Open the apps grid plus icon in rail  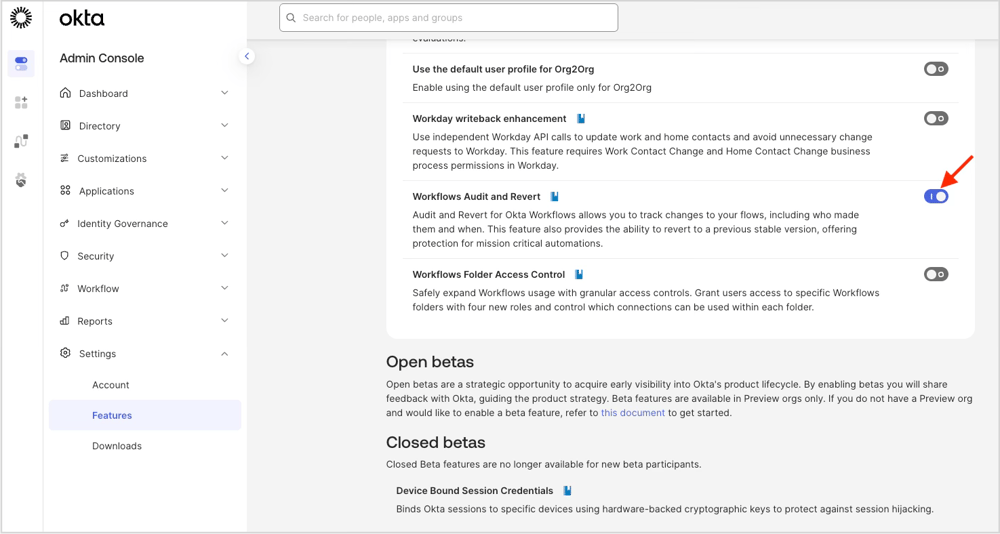[x=21, y=102]
